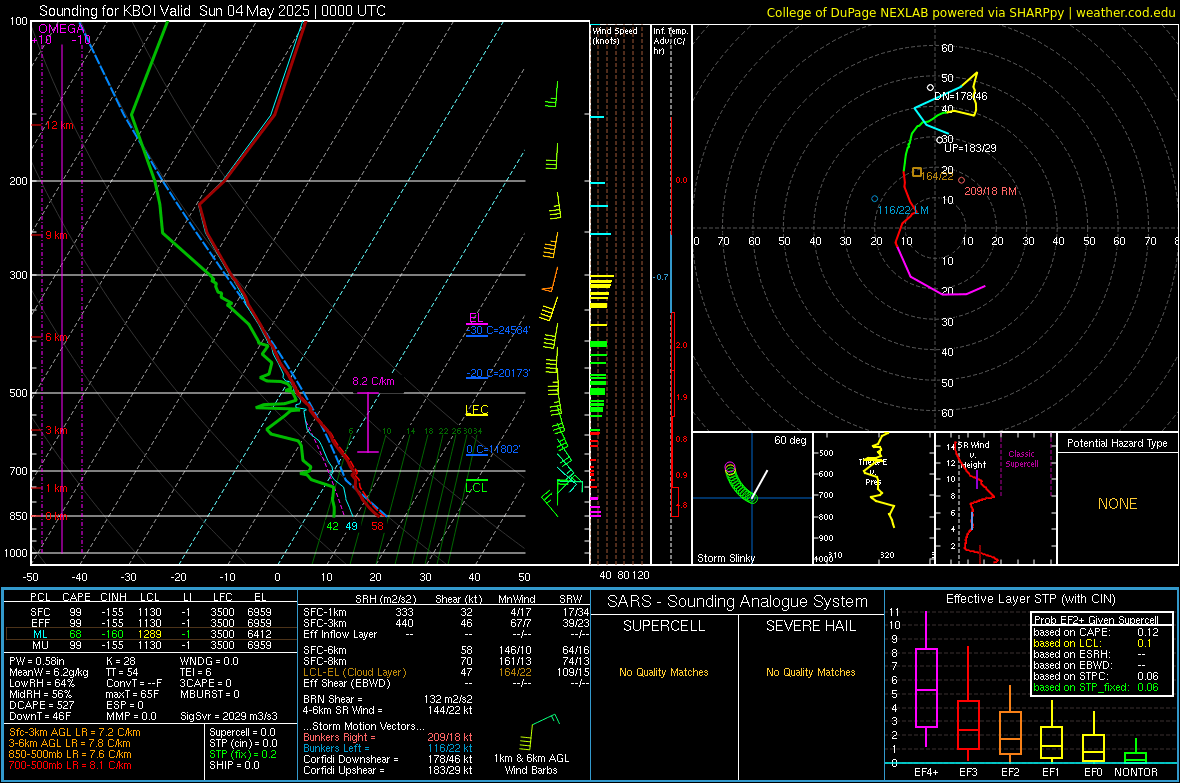Select the highlighted ML parcel row

tap(151, 634)
